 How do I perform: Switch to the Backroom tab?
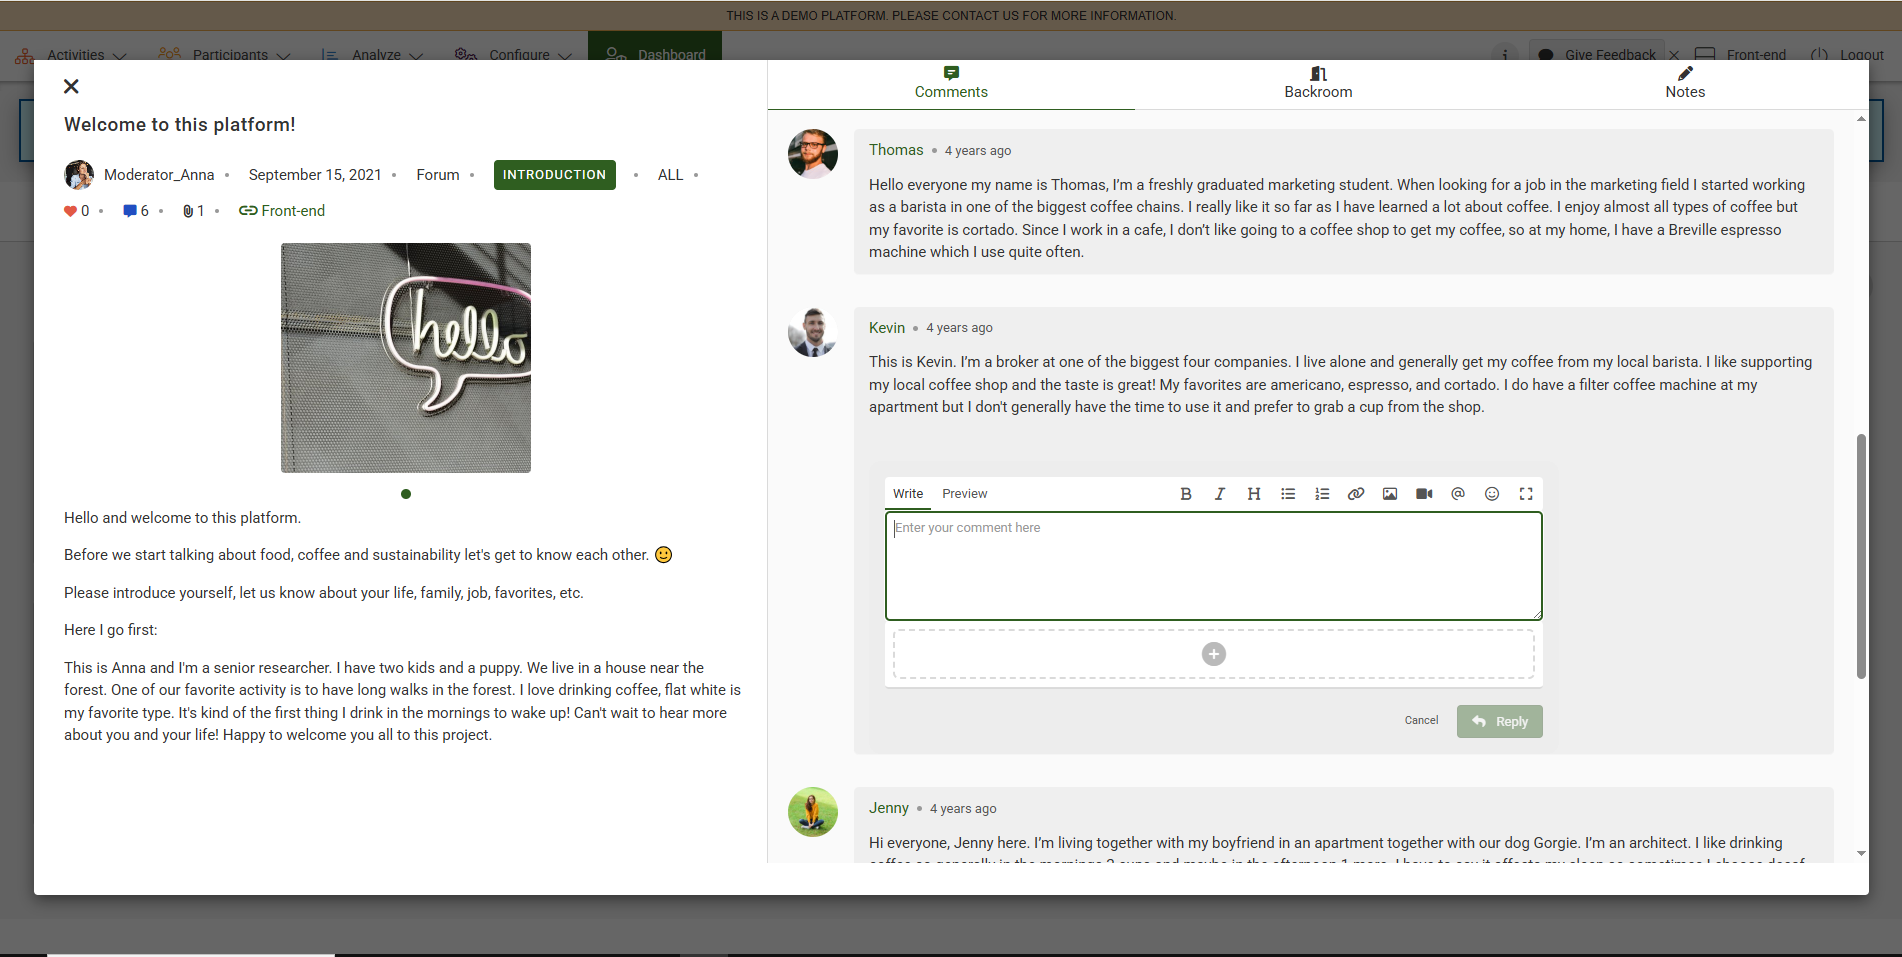(1318, 83)
